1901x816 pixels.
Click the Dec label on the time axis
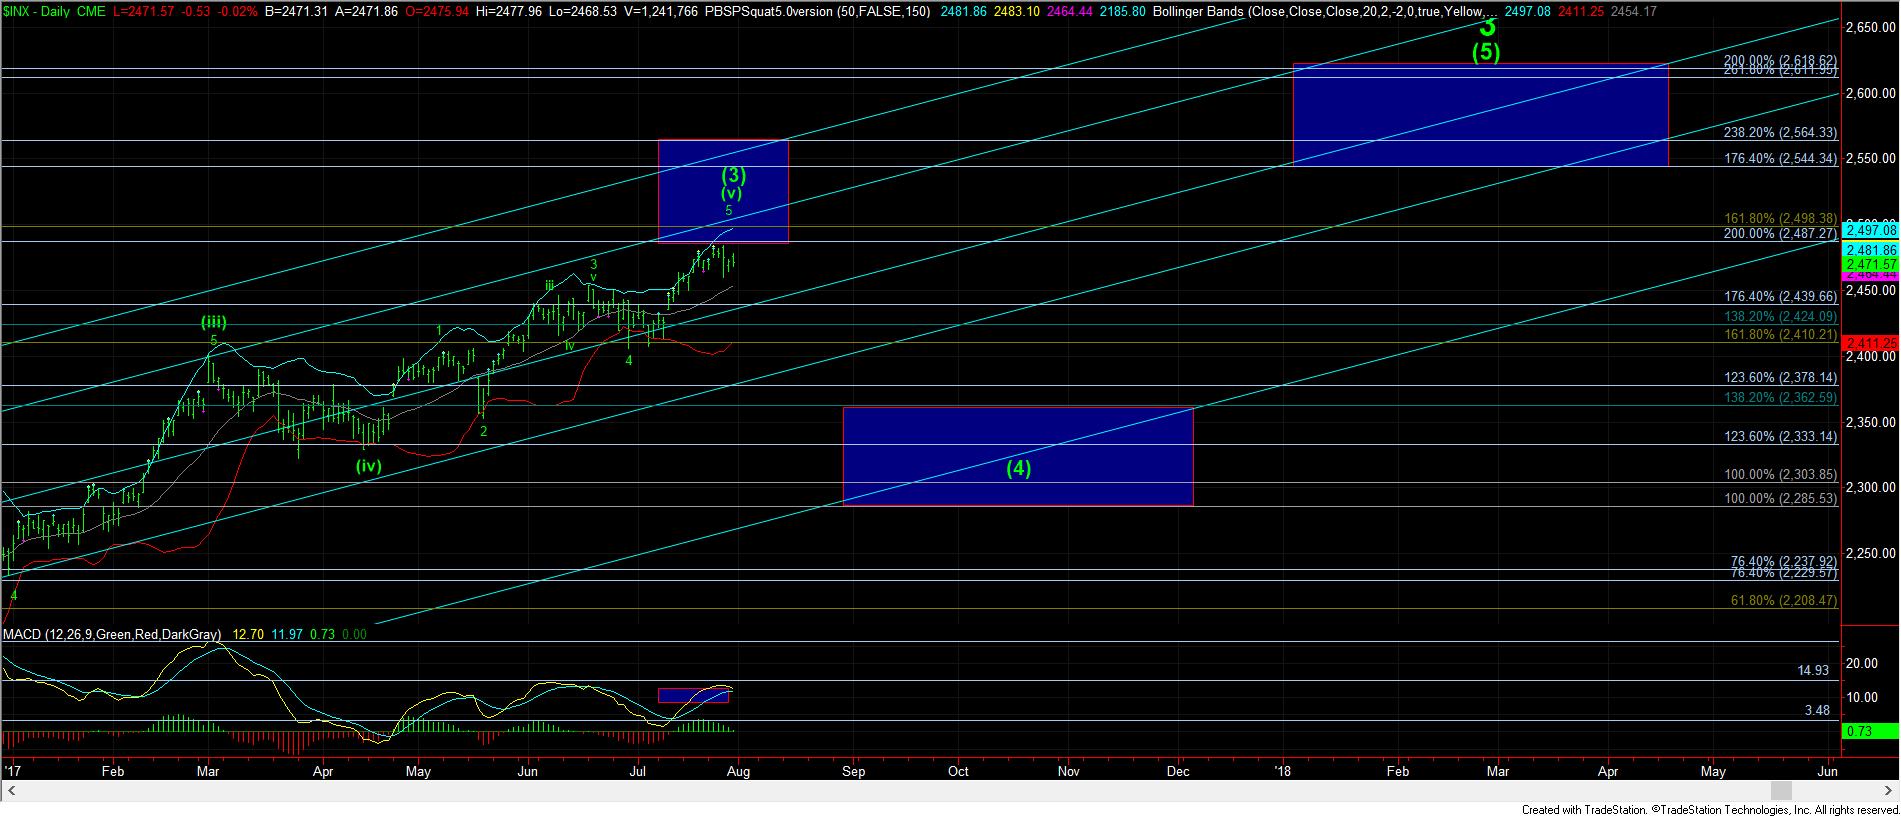(1178, 772)
